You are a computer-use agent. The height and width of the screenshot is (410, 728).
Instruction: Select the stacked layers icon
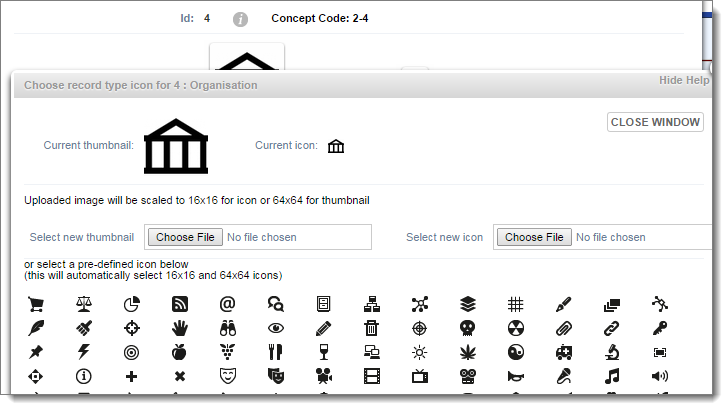pyautogui.click(x=468, y=305)
